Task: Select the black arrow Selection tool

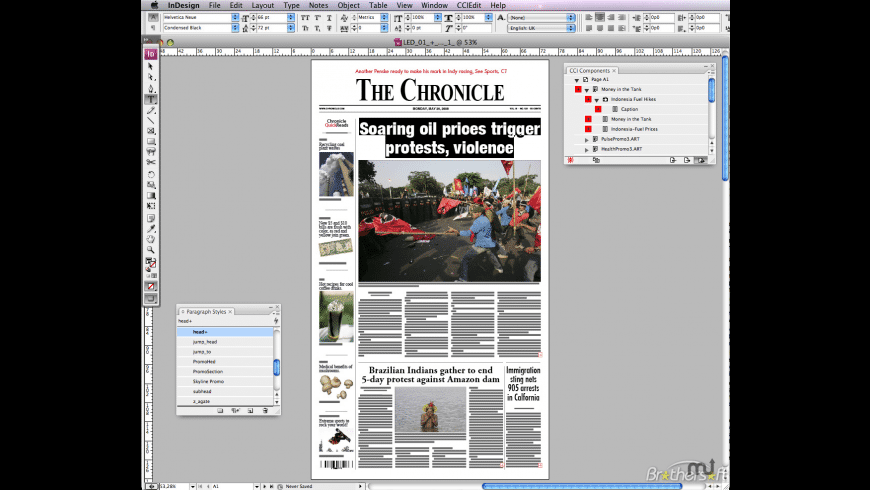Action: click(151, 66)
